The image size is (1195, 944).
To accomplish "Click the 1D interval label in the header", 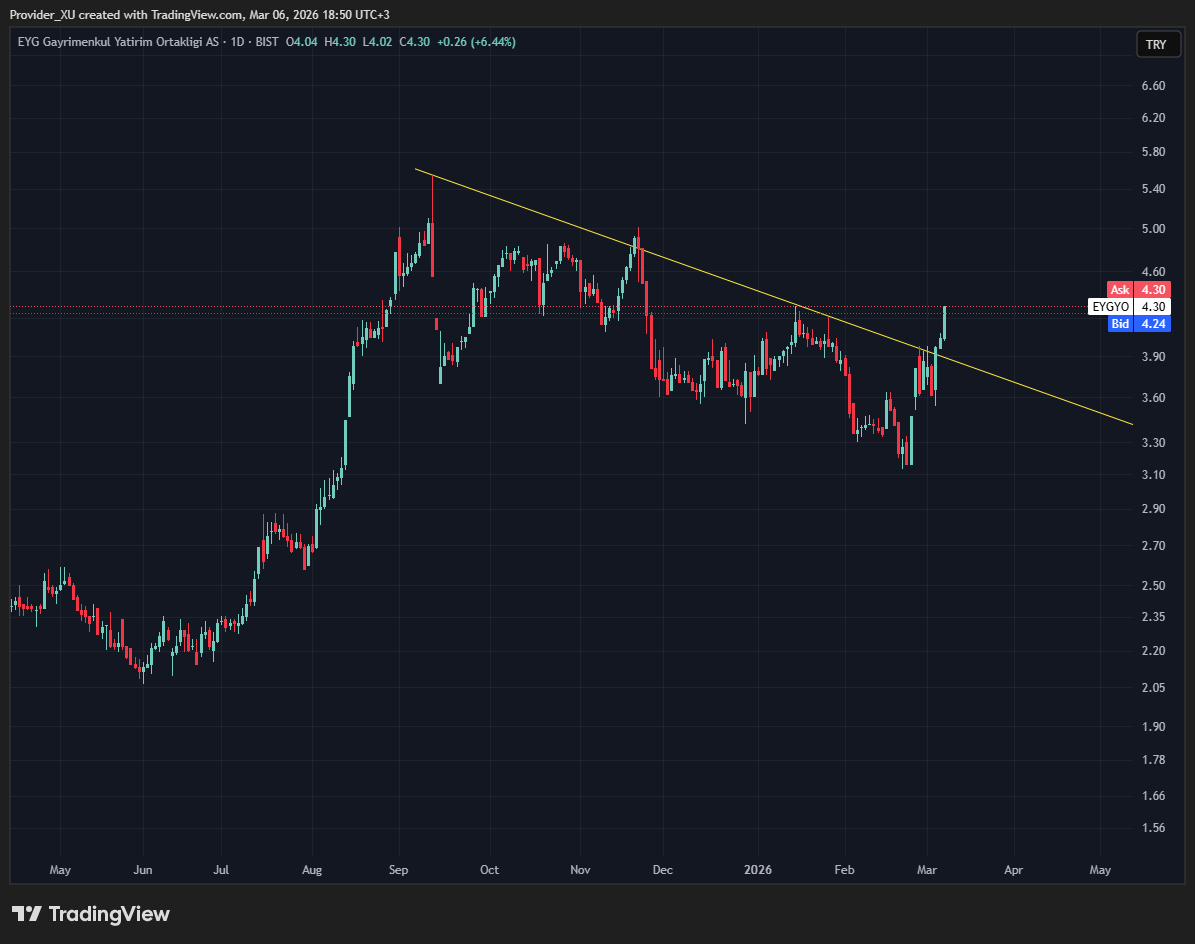I will pos(237,42).
